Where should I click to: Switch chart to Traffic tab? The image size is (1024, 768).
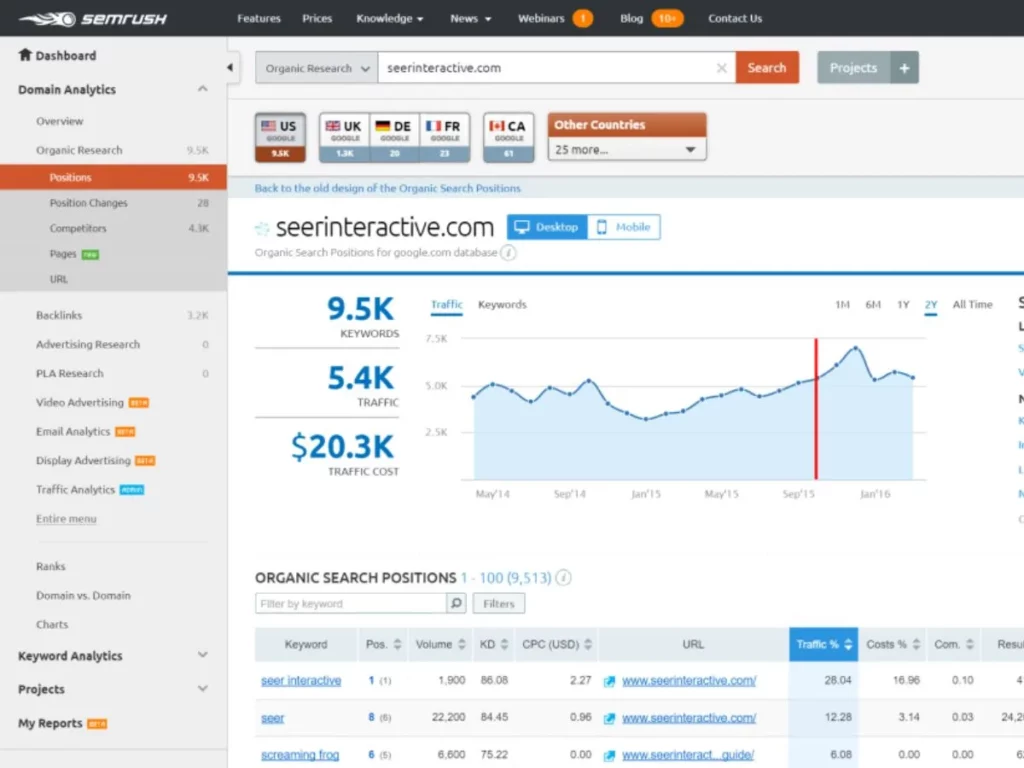tap(447, 304)
